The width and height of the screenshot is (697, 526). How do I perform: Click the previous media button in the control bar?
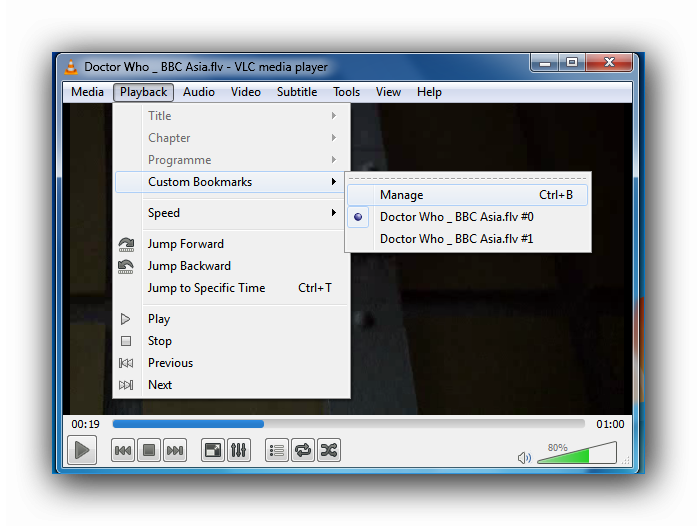pos(123,450)
